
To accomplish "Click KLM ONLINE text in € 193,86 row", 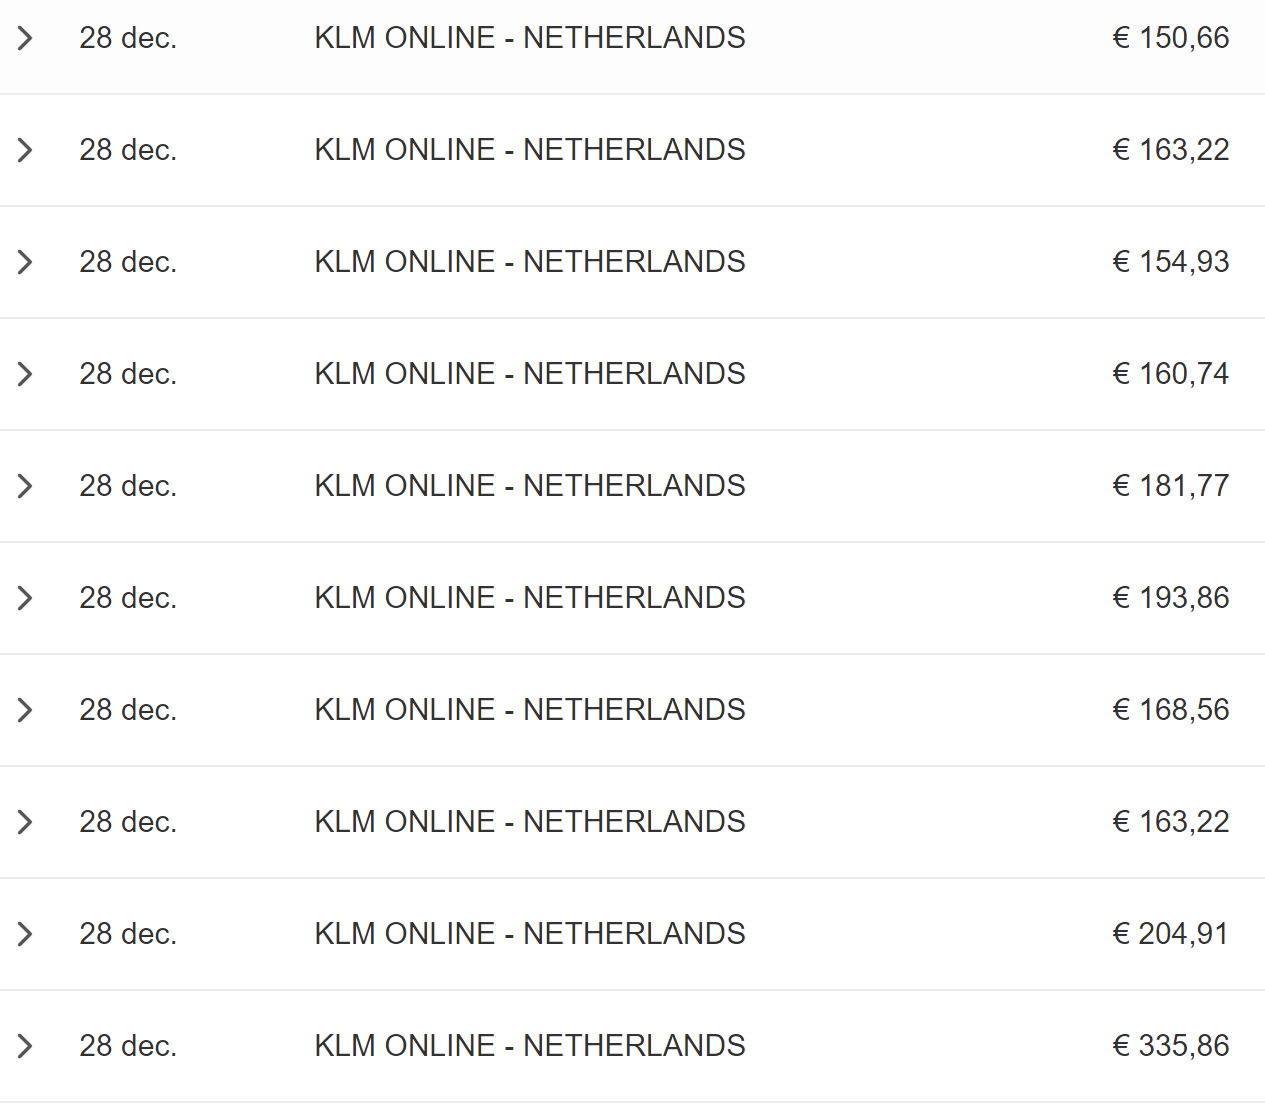I will tap(529, 598).
